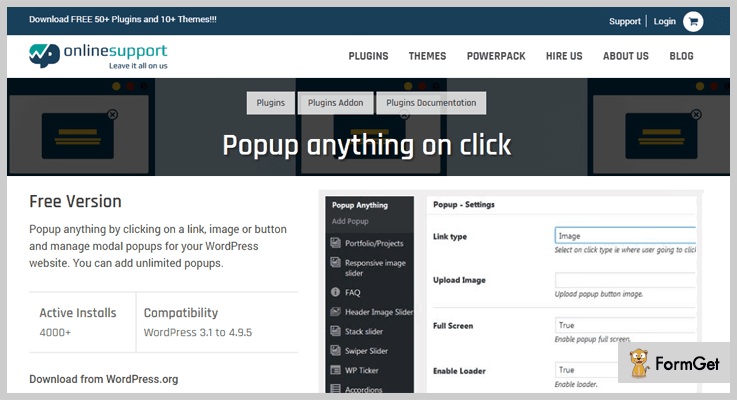Click 'Enable popup full screen.' hint
This screenshot has width=737, height=400.
[592, 339]
